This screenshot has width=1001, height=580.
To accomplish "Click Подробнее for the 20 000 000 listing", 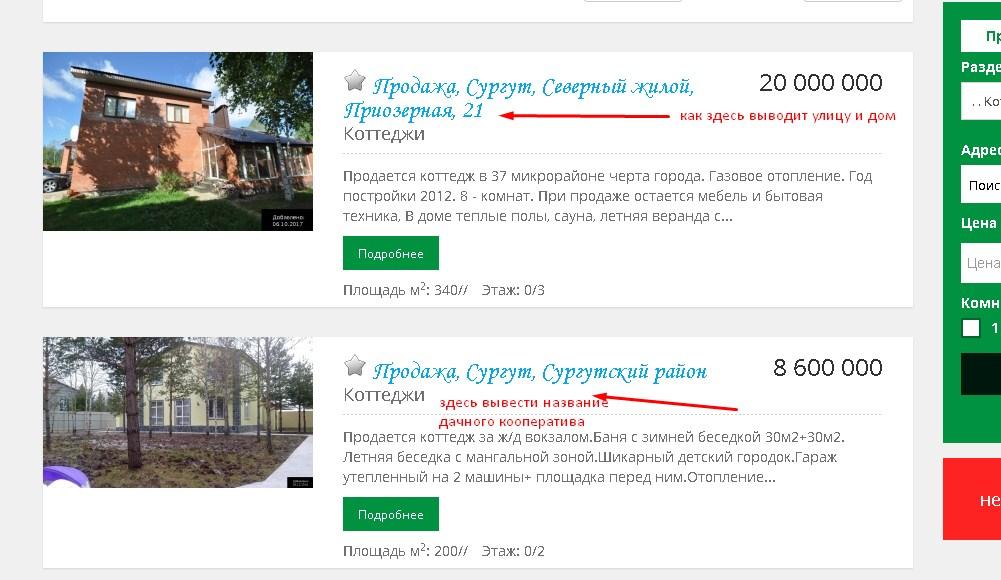I will pos(391,253).
